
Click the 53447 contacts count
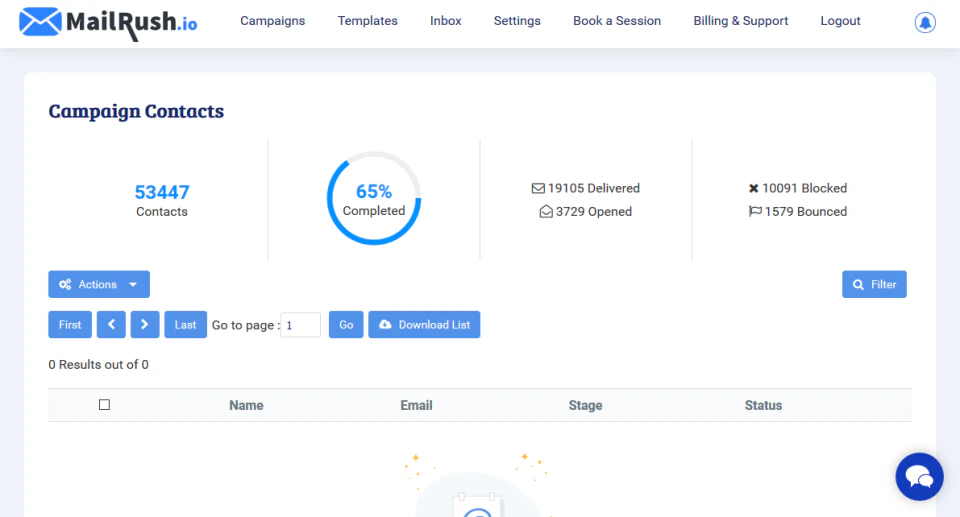click(162, 192)
